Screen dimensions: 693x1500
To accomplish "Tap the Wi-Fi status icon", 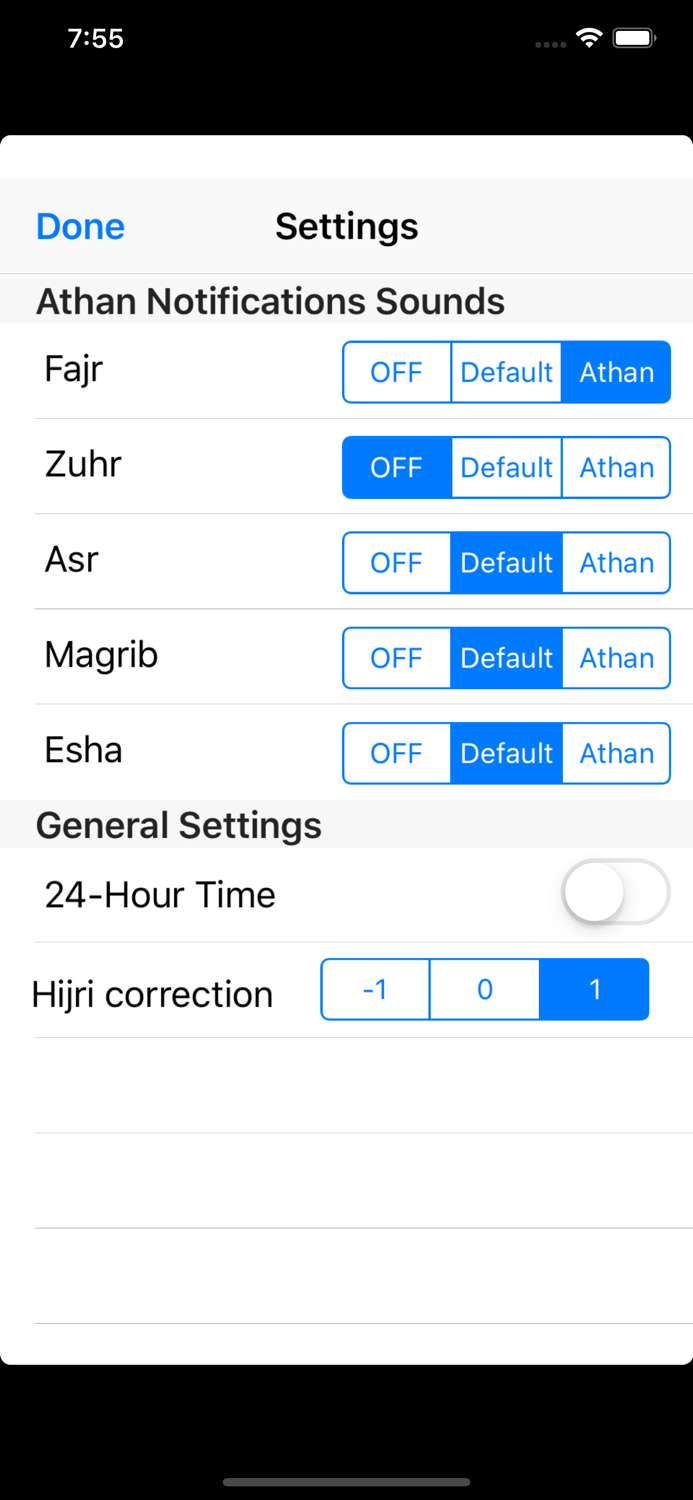I will tap(588, 37).
